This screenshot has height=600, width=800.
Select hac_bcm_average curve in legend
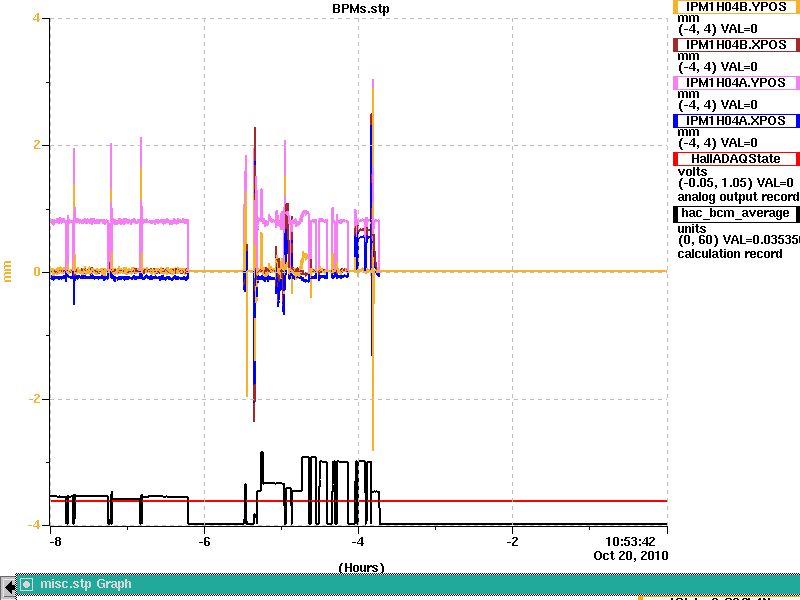point(736,213)
